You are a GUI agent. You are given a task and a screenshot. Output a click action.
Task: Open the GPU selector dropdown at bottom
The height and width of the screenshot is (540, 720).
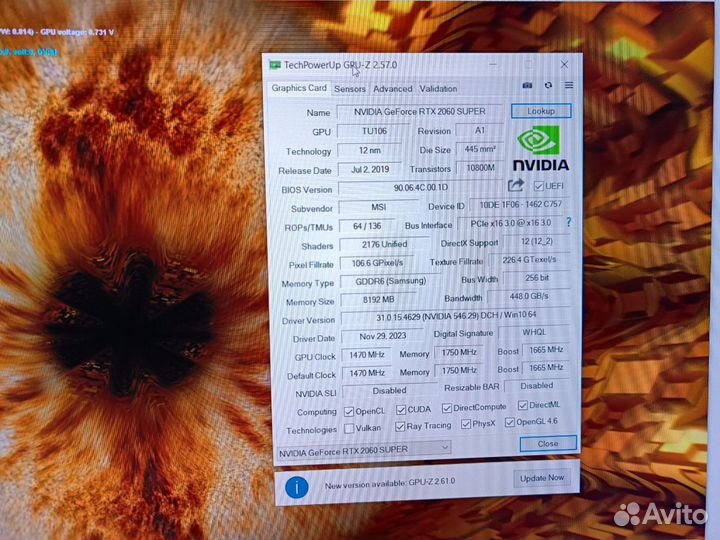click(x=364, y=450)
